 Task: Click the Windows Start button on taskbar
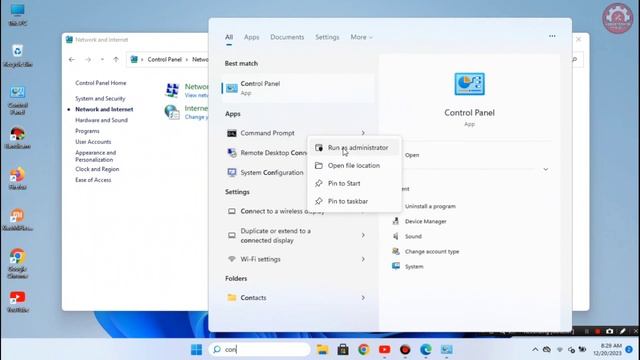[196, 350]
